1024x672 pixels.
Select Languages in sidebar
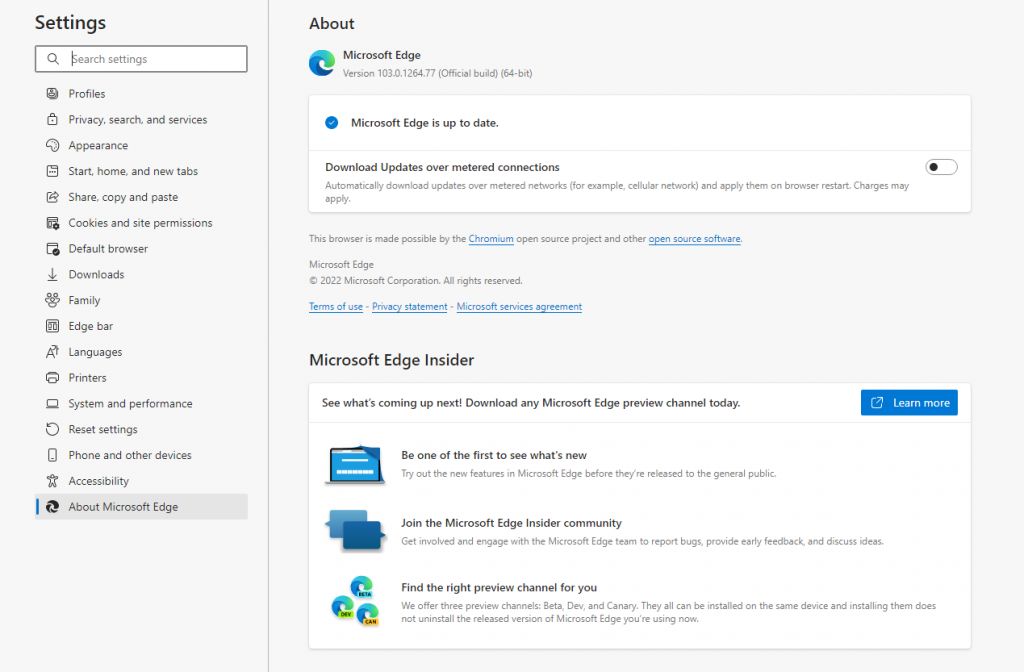[x=141, y=352]
